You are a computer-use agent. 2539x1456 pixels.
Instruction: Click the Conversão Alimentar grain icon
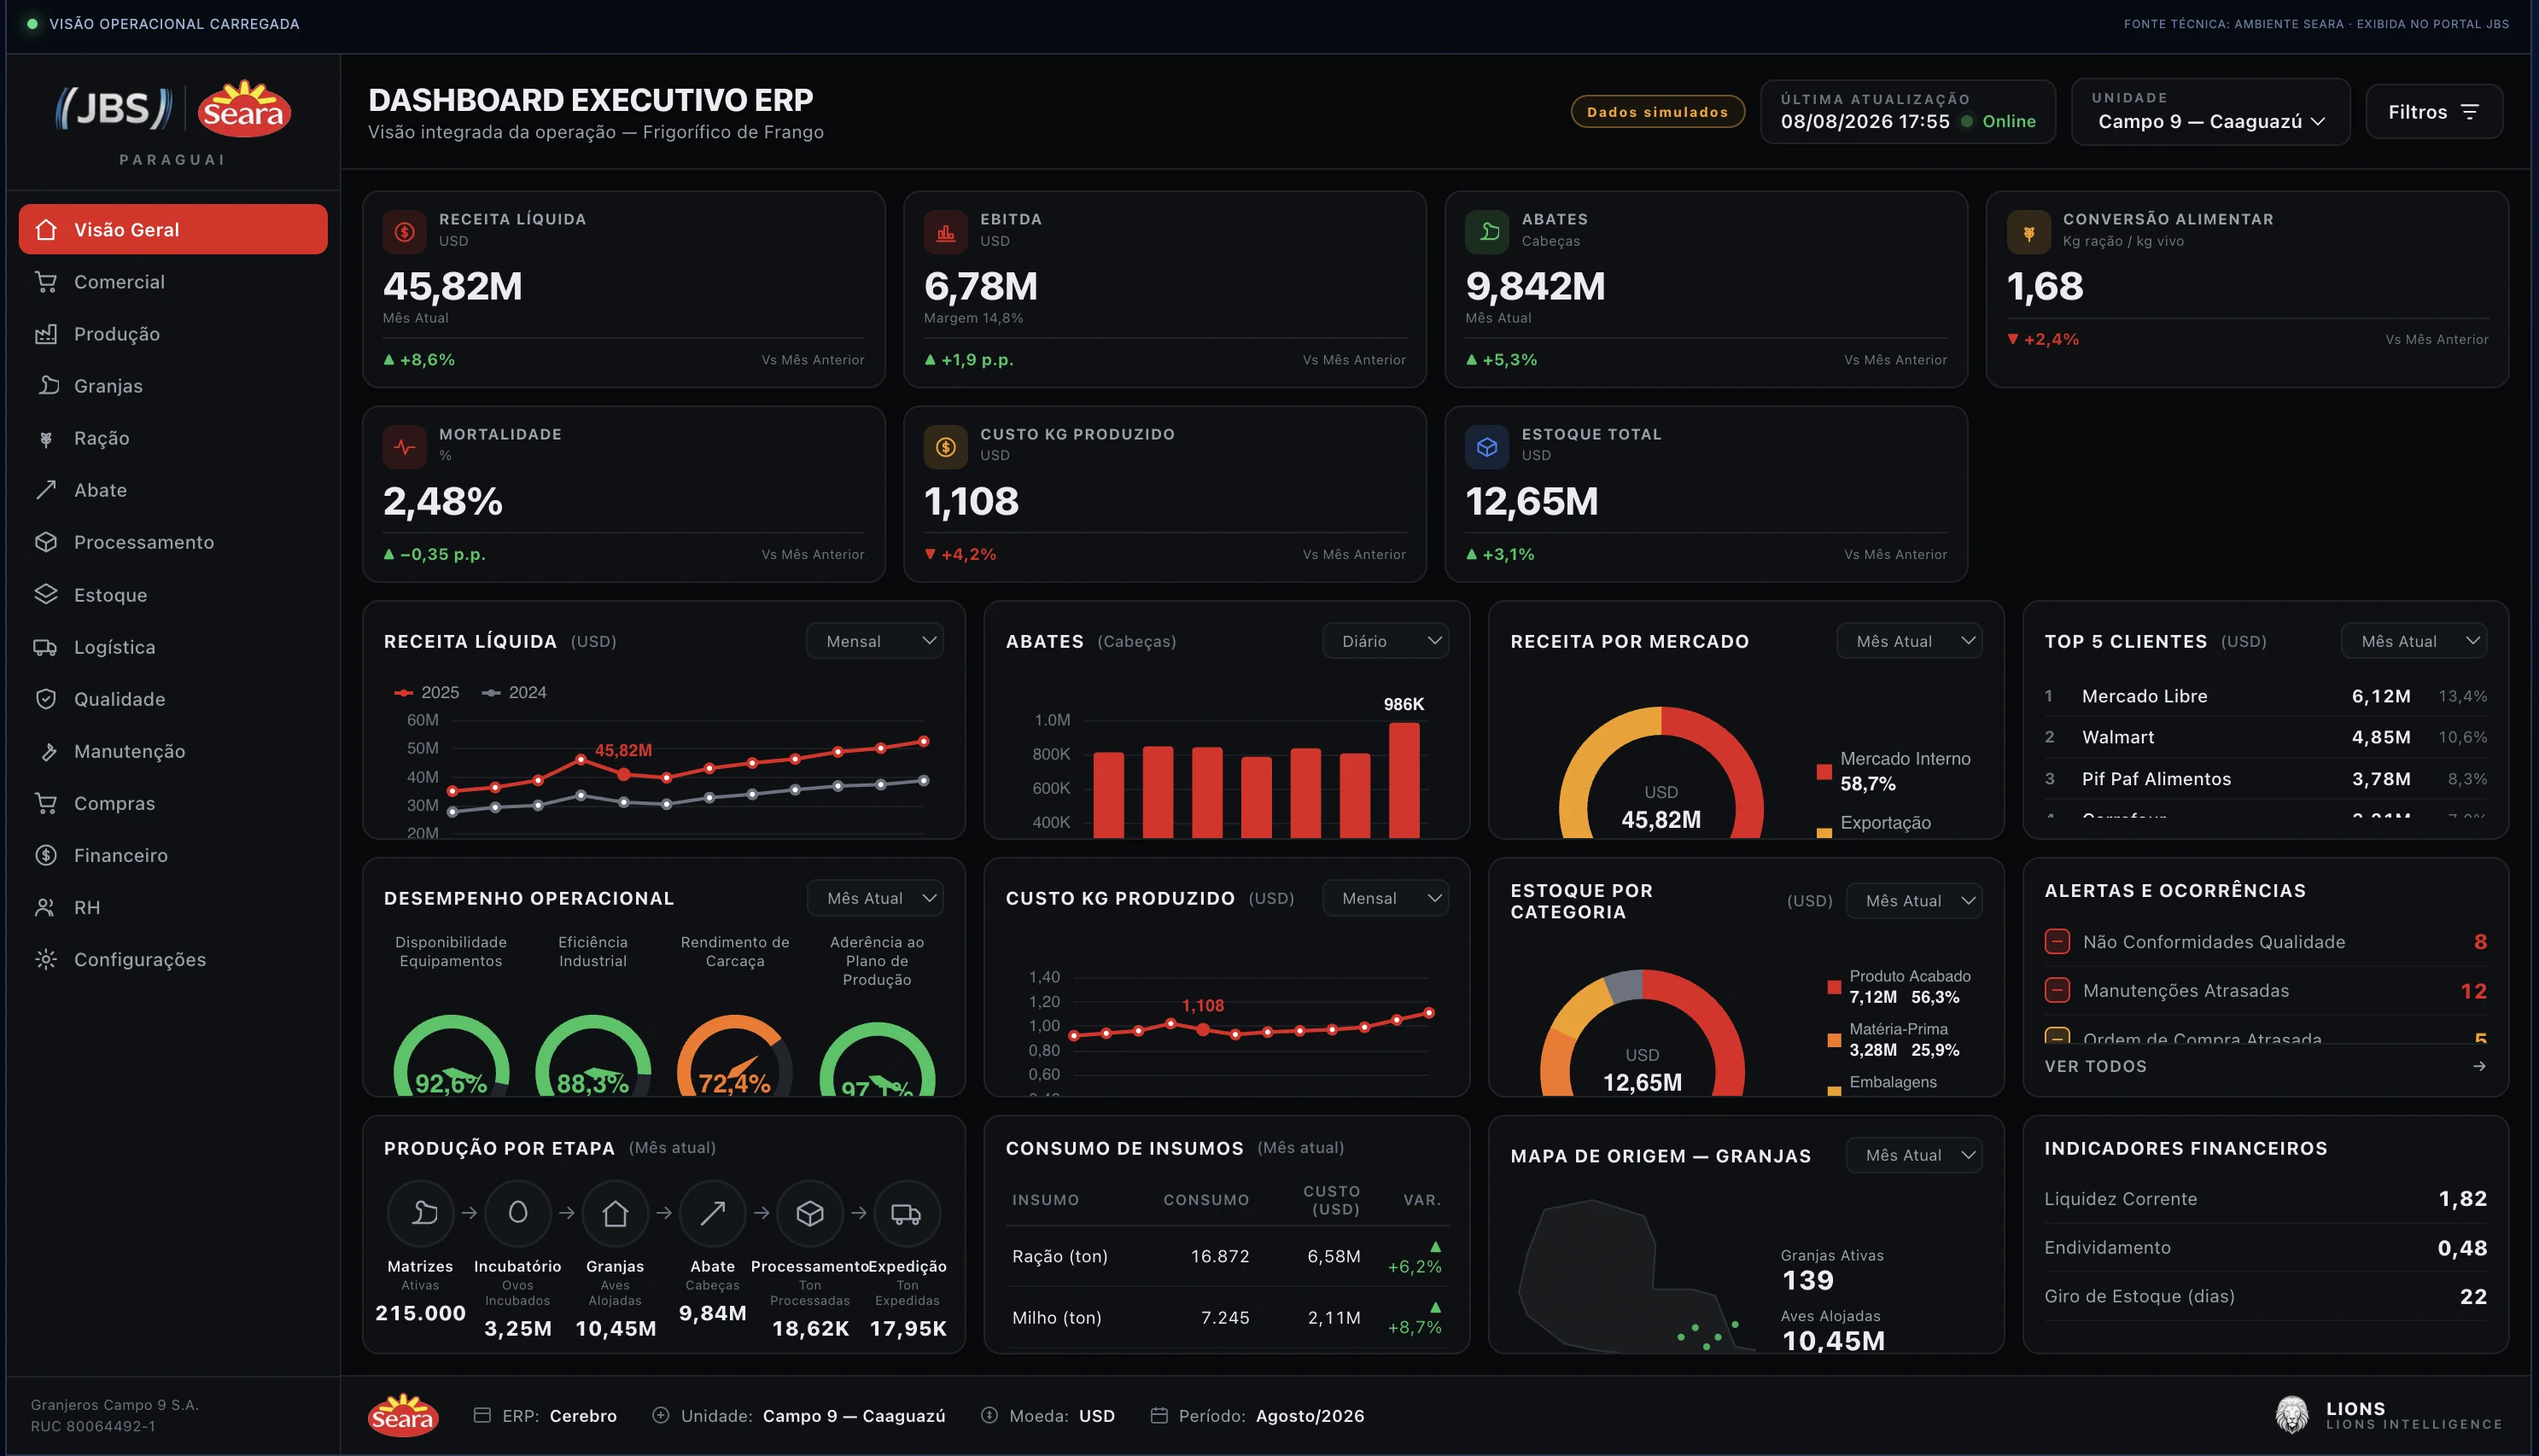point(2028,232)
